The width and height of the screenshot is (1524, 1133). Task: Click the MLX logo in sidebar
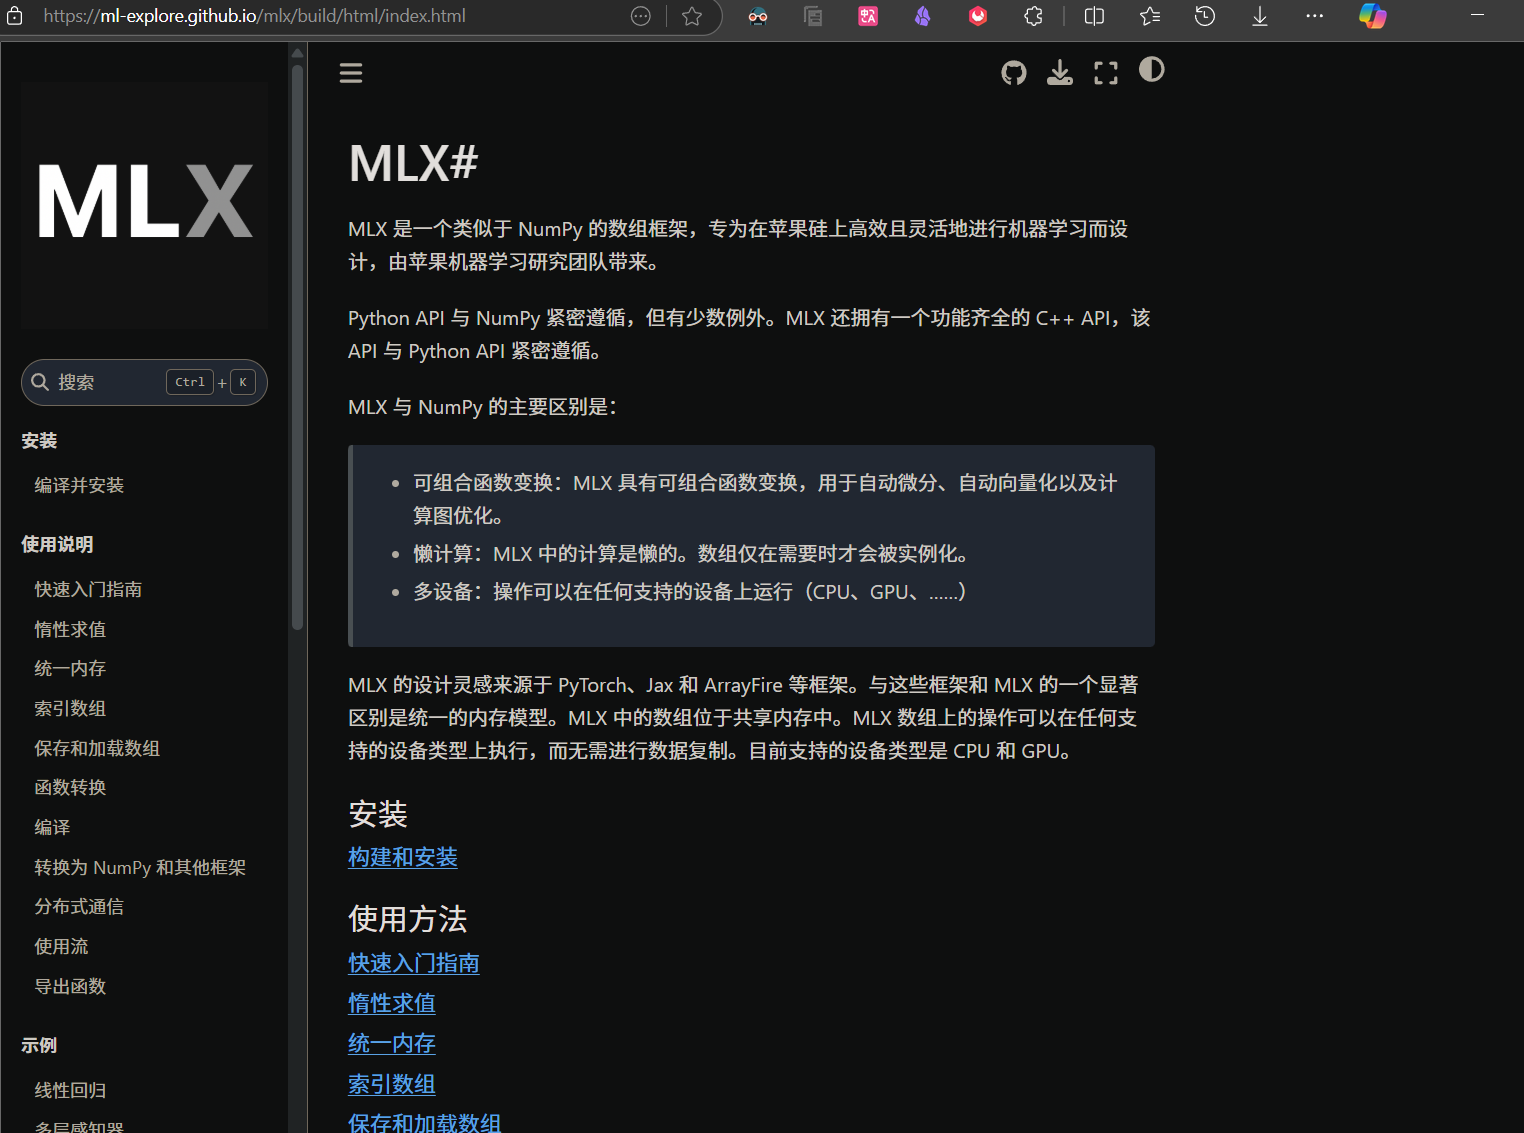[x=145, y=205]
